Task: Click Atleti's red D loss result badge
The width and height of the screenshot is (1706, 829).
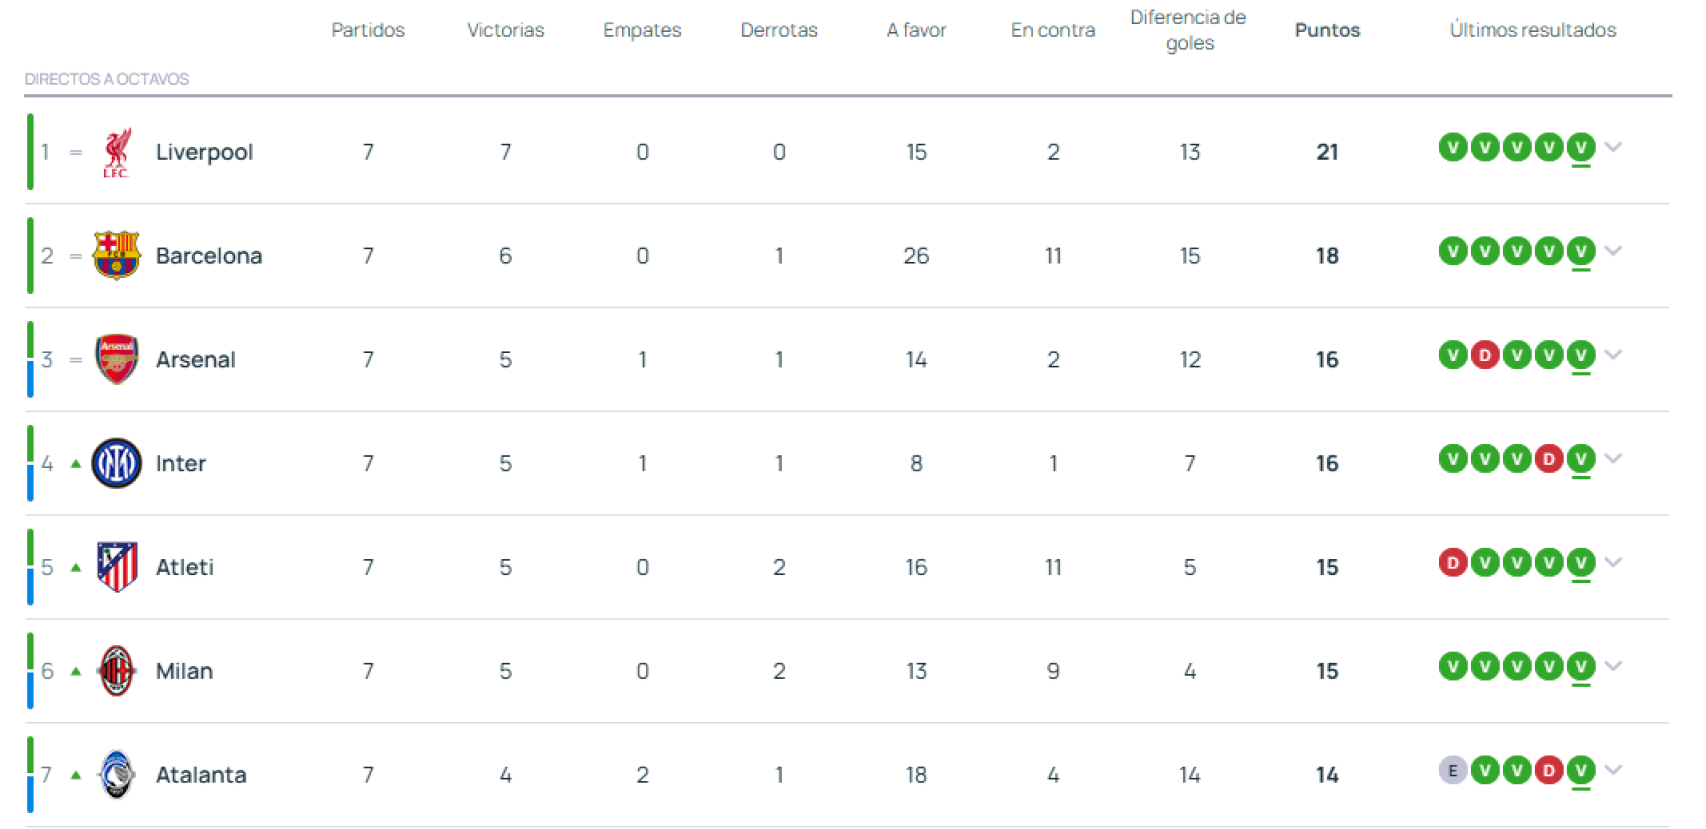Action: [x=1453, y=562]
